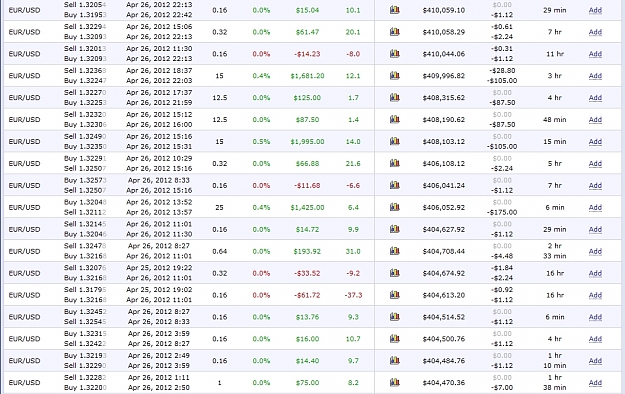Open chart icon for $1,681.20 profit trade

pos(395,75)
